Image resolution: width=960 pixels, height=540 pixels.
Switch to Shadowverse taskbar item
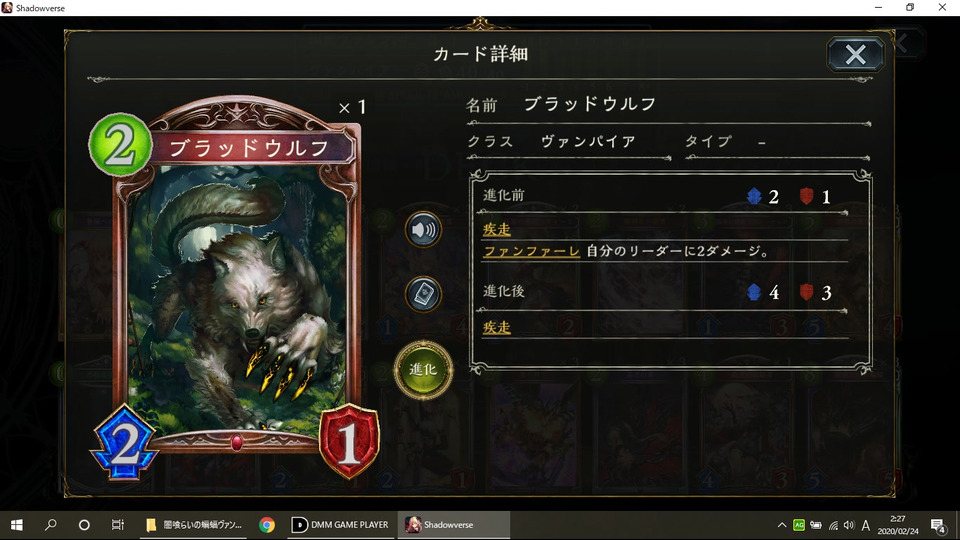(454, 525)
